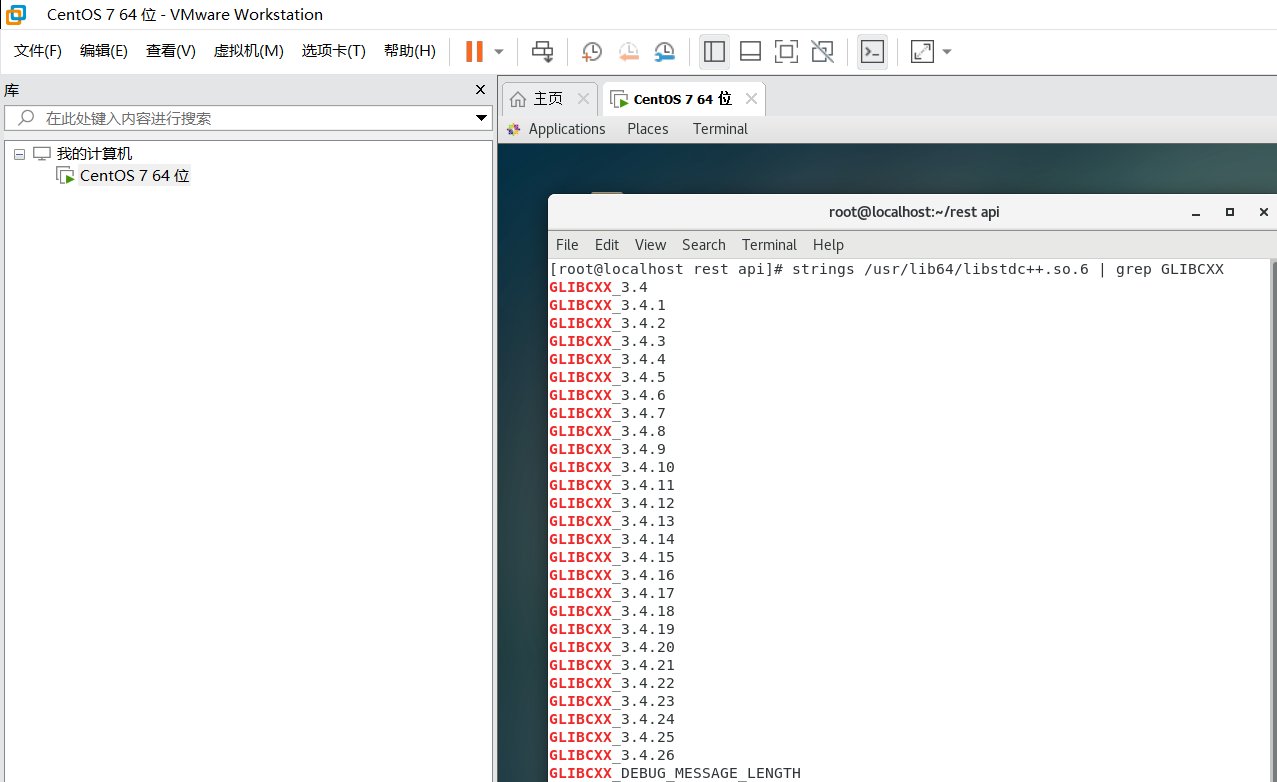This screenshot has width=1277, height=782.
Task: Pause the running virtual machine
Action: pos(472,51)
